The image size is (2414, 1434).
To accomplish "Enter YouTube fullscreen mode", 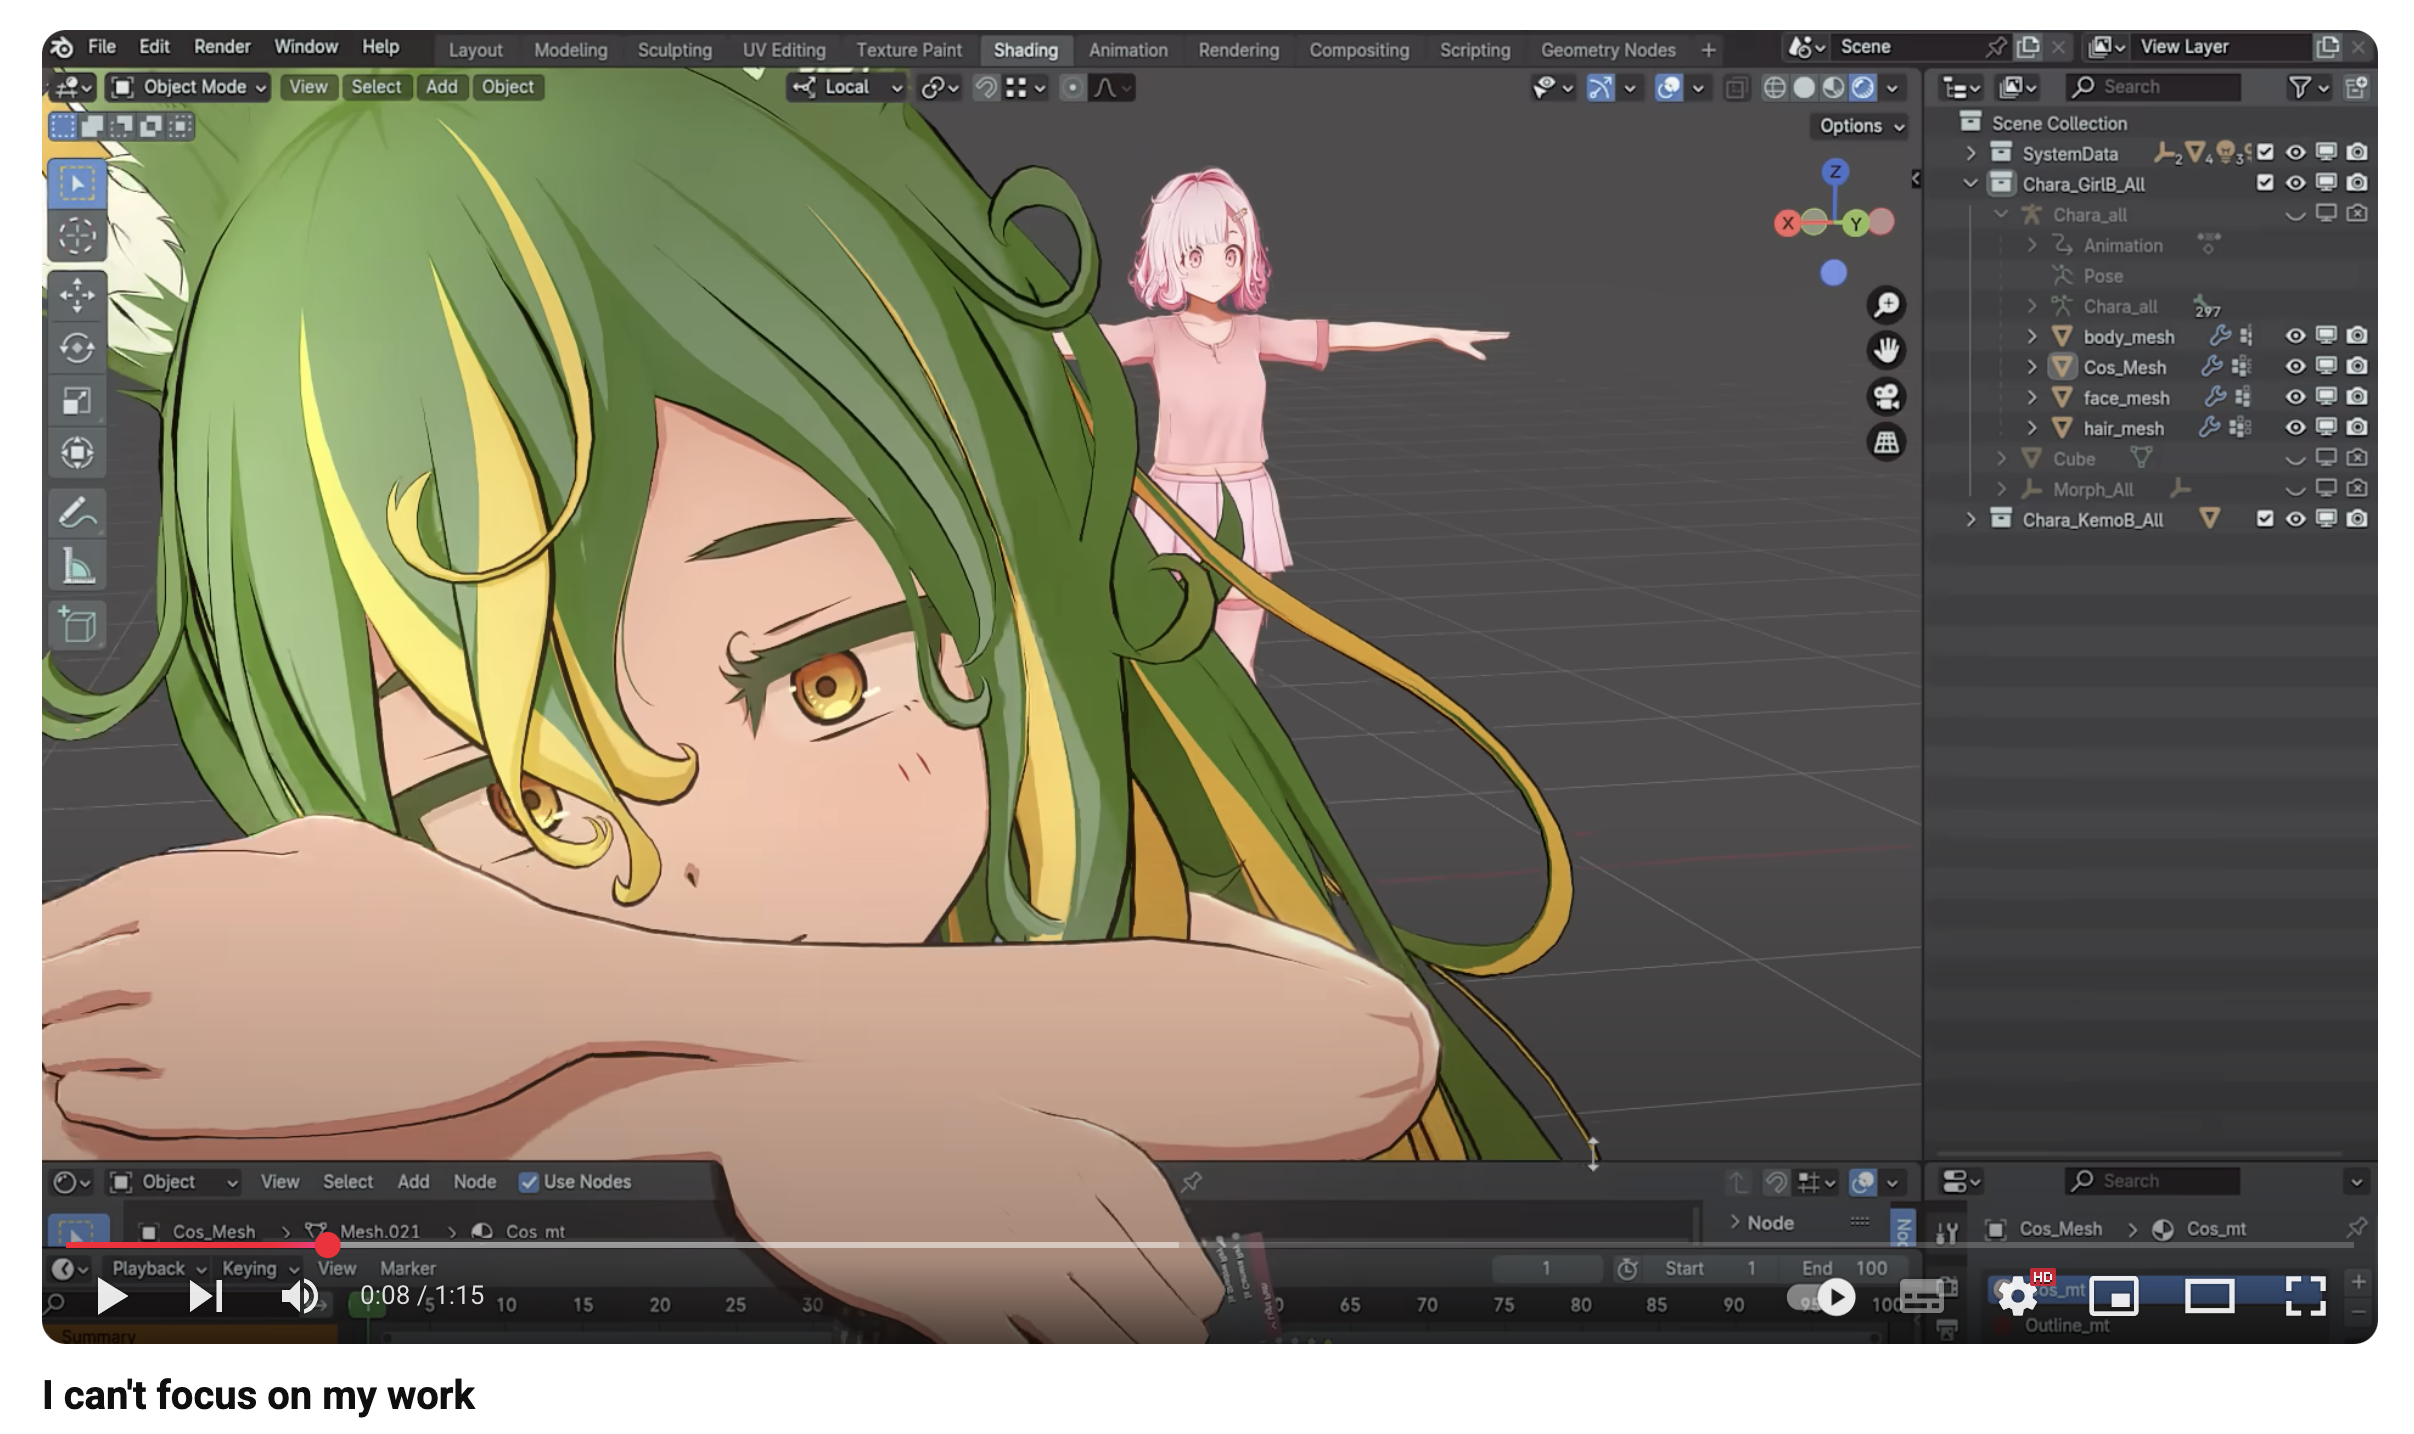I will coord(2304,1296).
